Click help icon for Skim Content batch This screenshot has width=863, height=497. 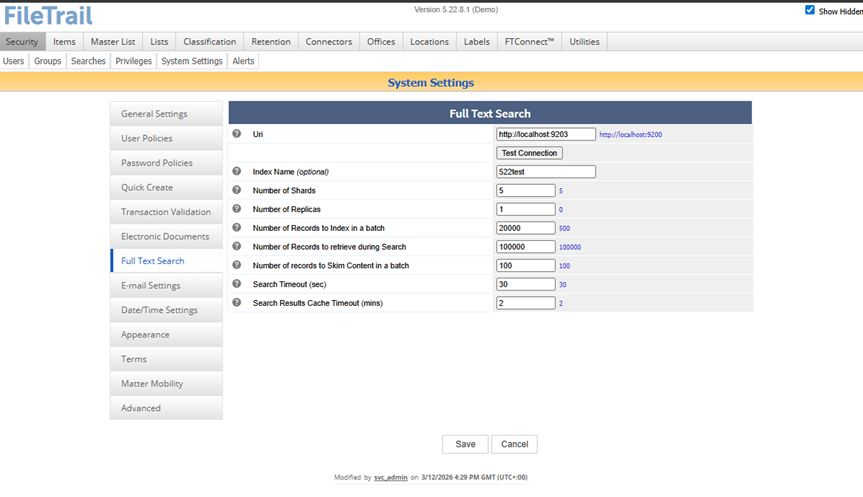pyautogui.click(x=237, y=265)
